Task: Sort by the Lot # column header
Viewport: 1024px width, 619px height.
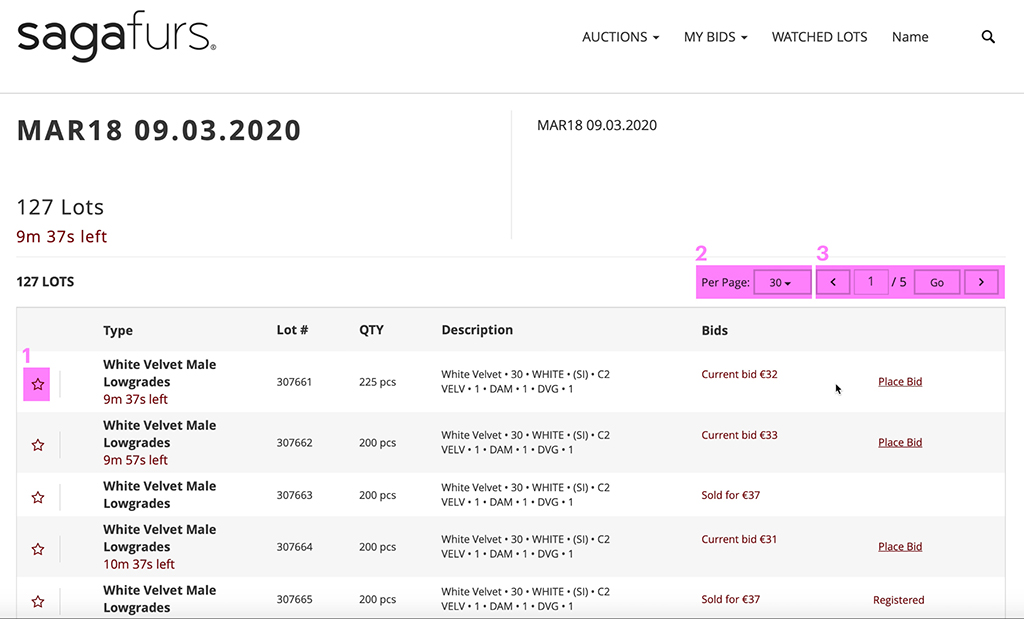Action: pyautogui.click(x=292, y=330)
